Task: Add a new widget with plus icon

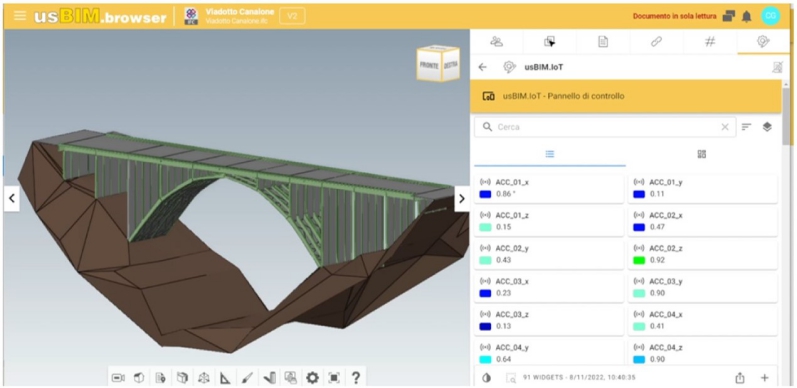Action: click(764, 378)
